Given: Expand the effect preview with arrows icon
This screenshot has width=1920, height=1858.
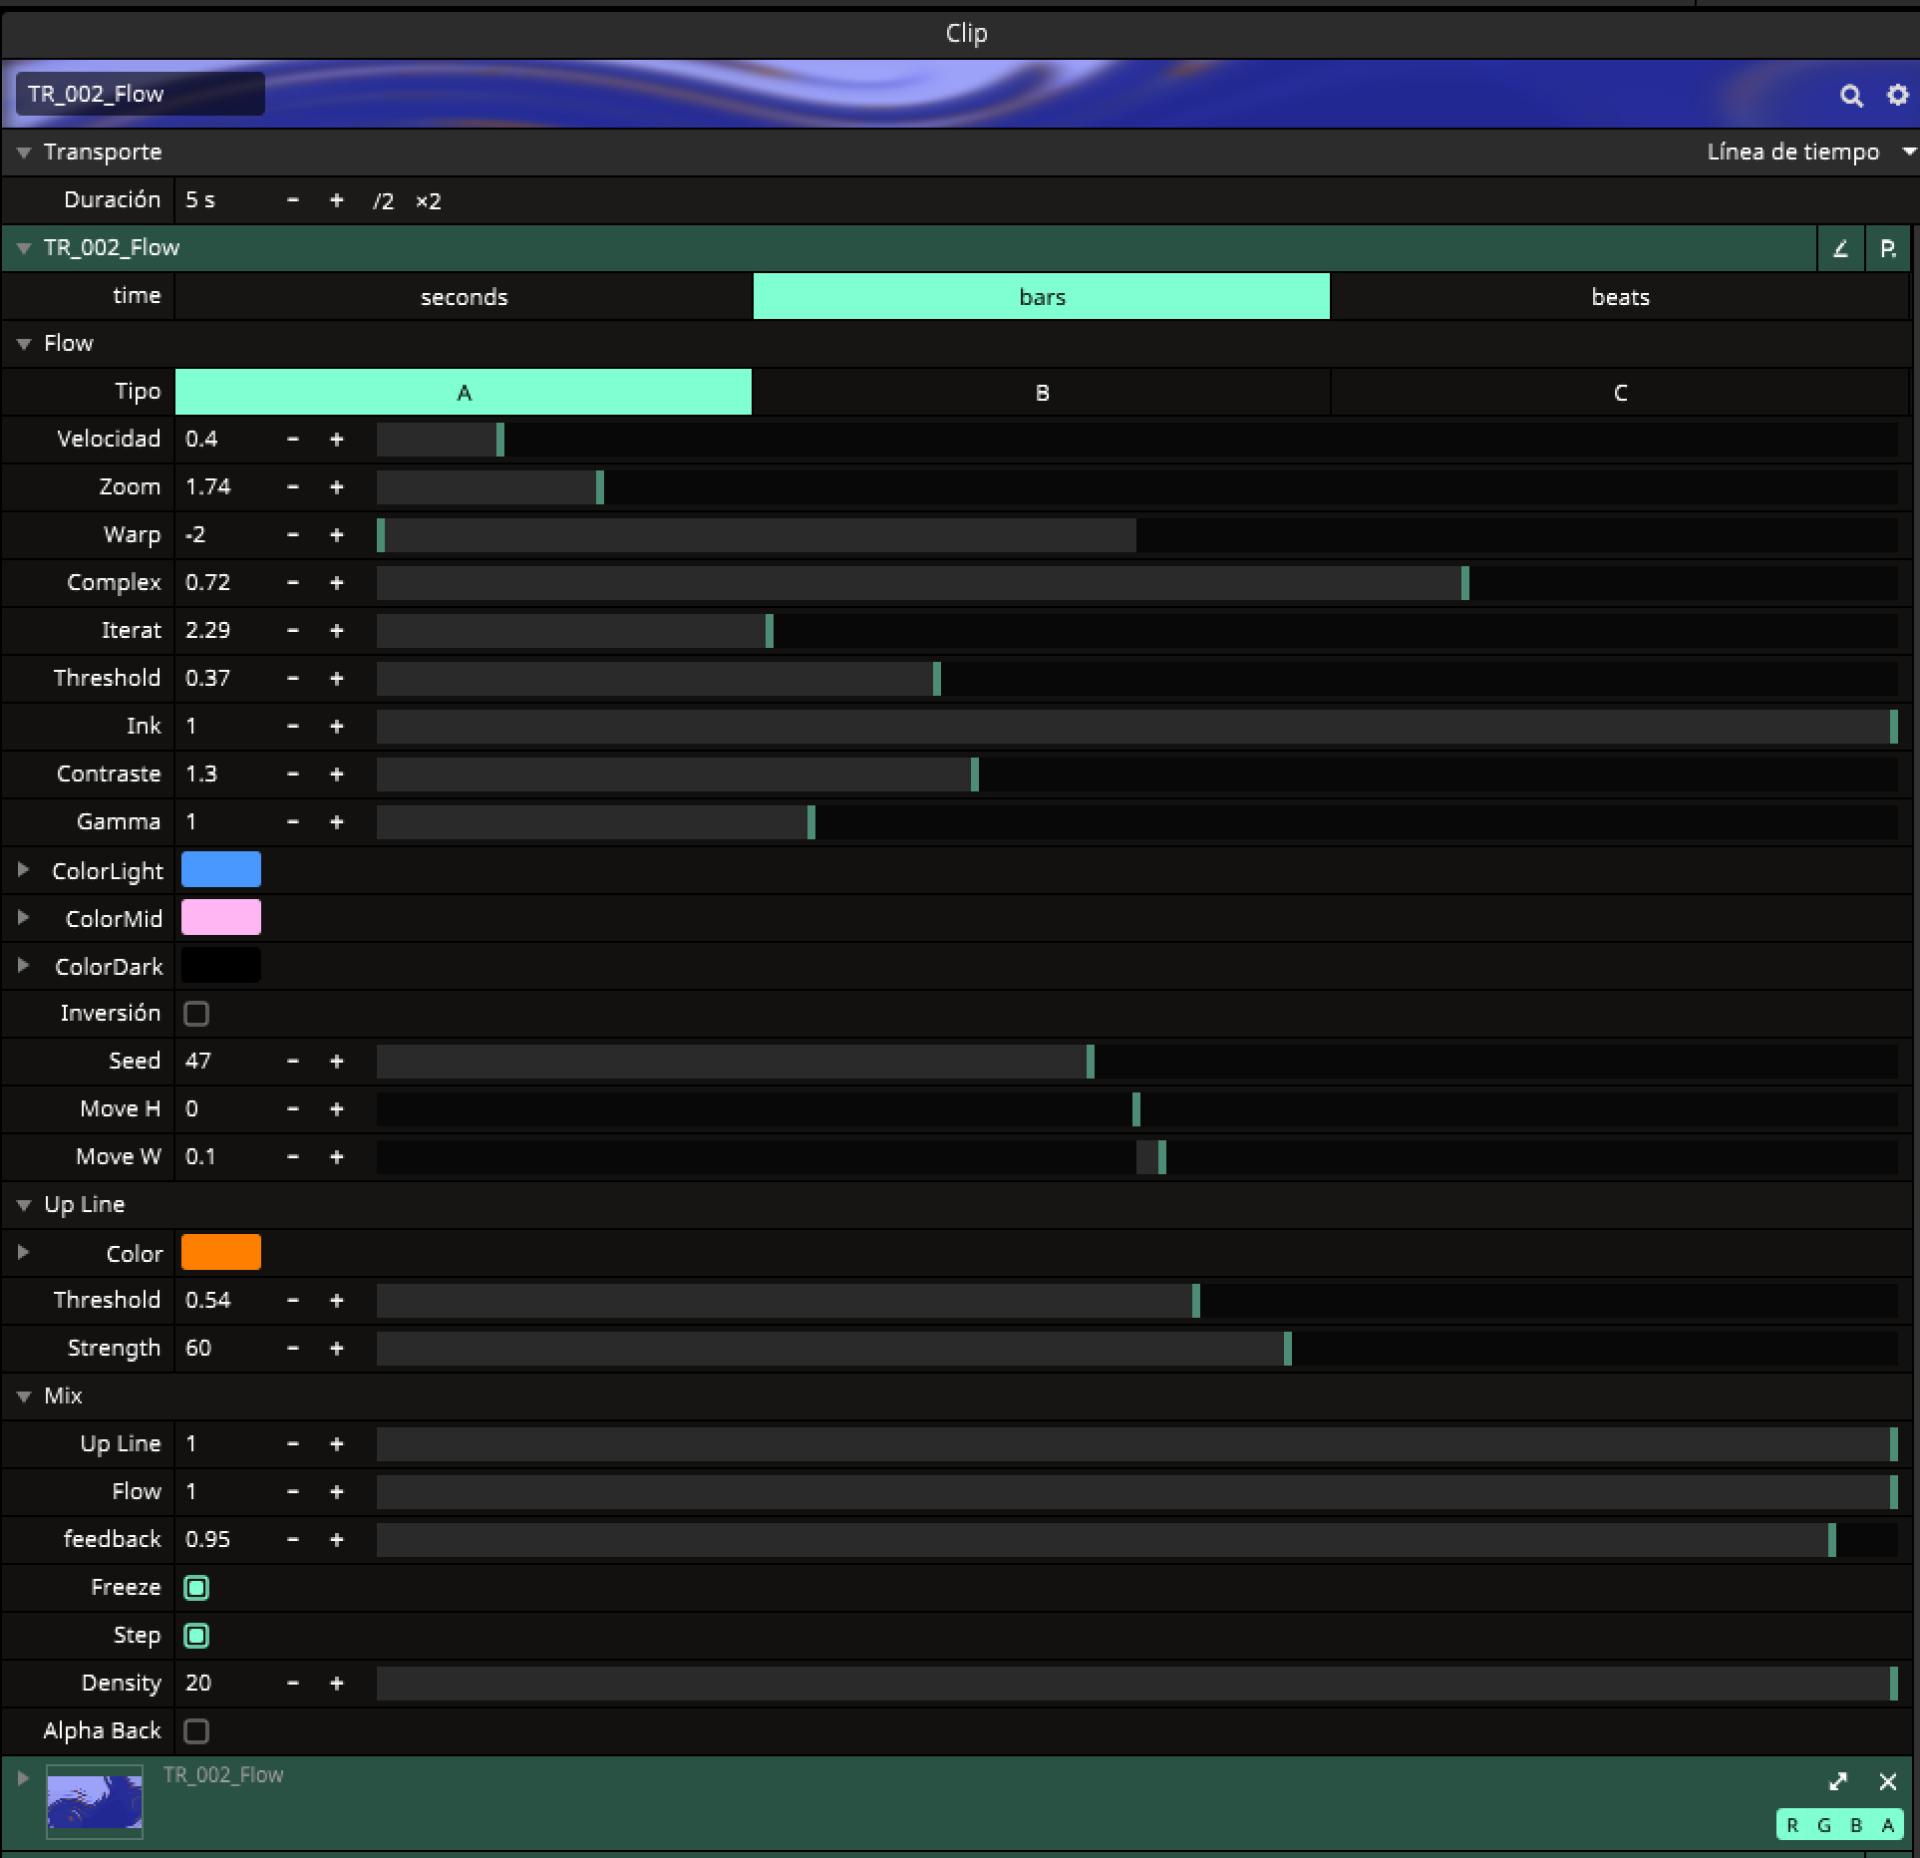Looking at the screenshot, I should (1838, 1781).
